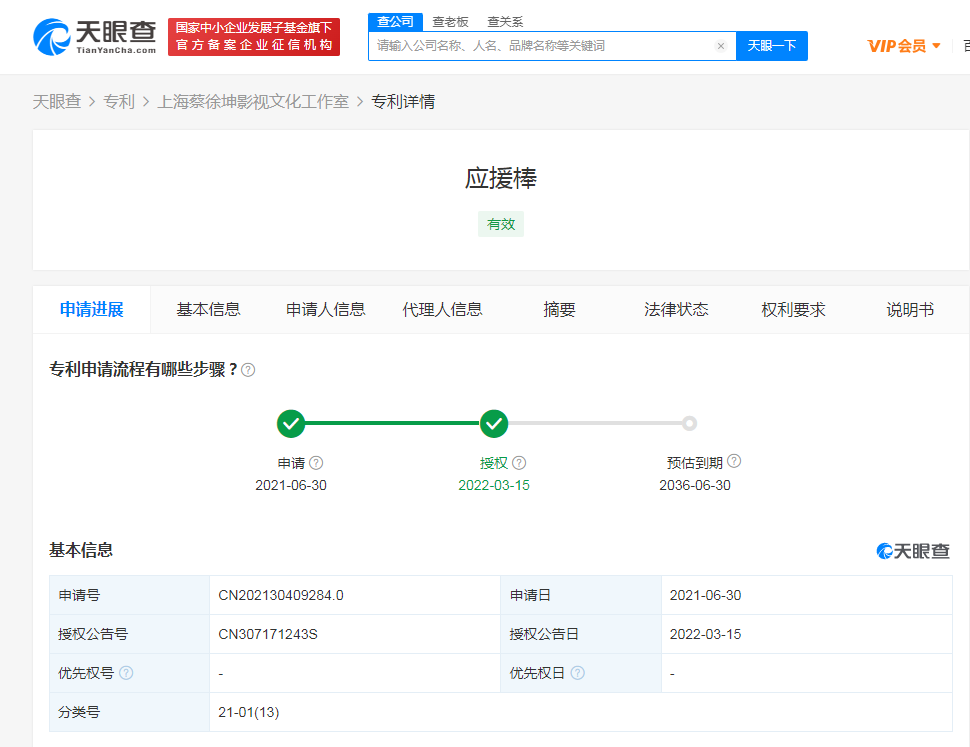Click the patent title 应援棒
970x747 pixels.
(501, 178)
